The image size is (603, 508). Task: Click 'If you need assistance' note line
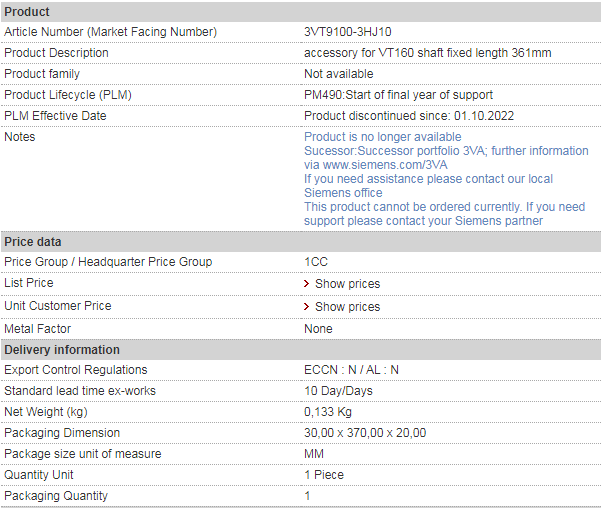(428, 179)
